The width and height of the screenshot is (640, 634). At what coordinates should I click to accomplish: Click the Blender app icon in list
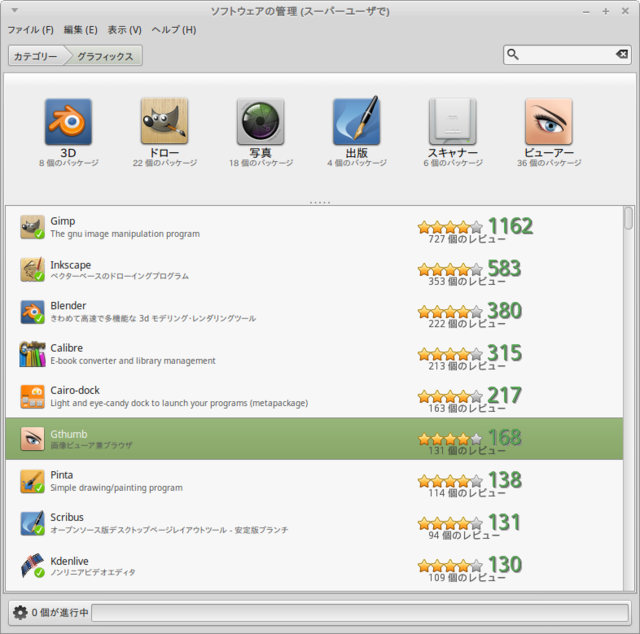click(32, 312)
